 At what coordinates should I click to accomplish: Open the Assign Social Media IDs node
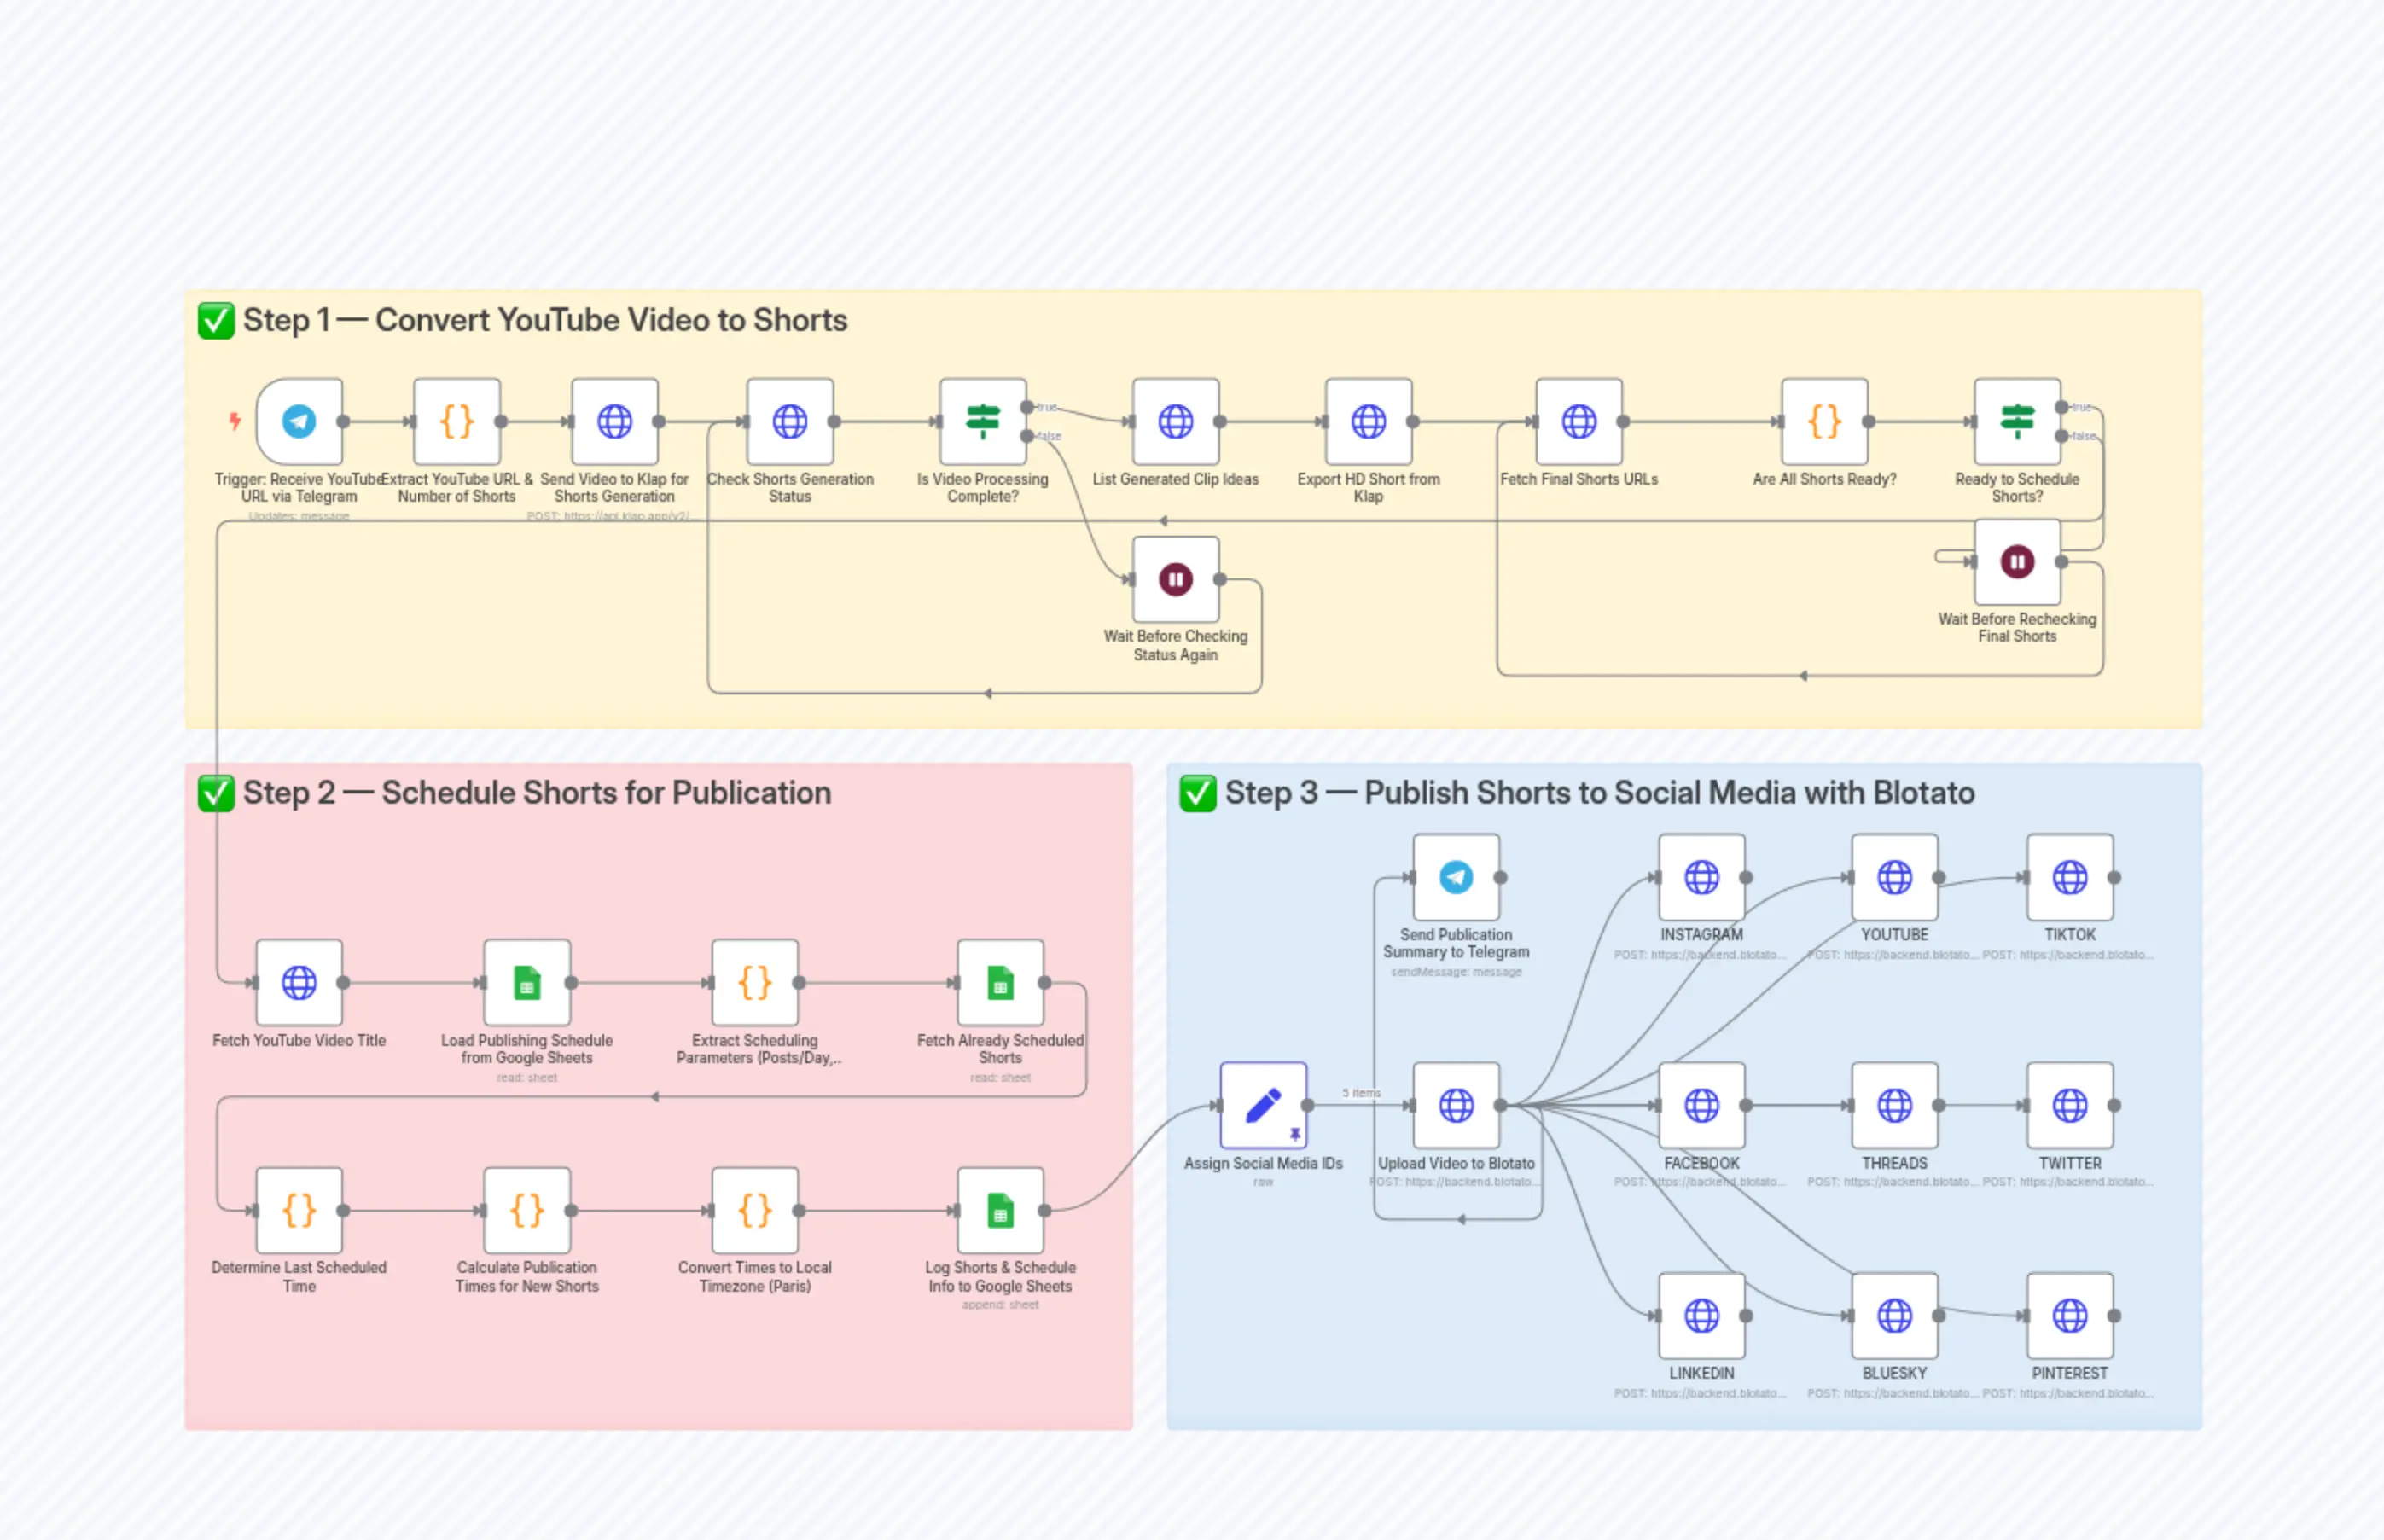[1263, 1105]
